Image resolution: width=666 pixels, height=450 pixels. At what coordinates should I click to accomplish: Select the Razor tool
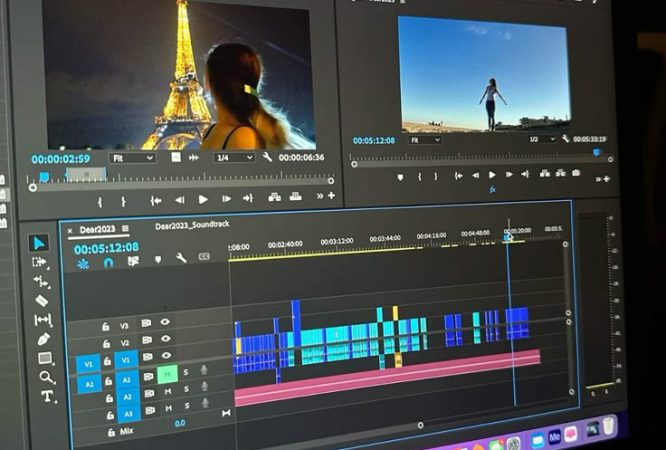click(x=41, y=300)
